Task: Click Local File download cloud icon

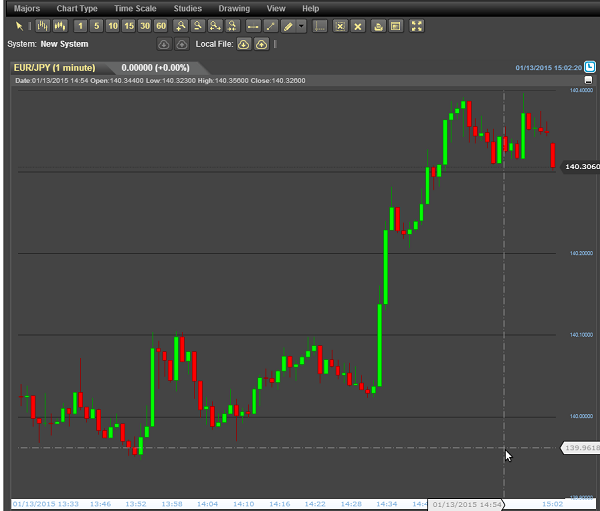Action: click(243, 44)
